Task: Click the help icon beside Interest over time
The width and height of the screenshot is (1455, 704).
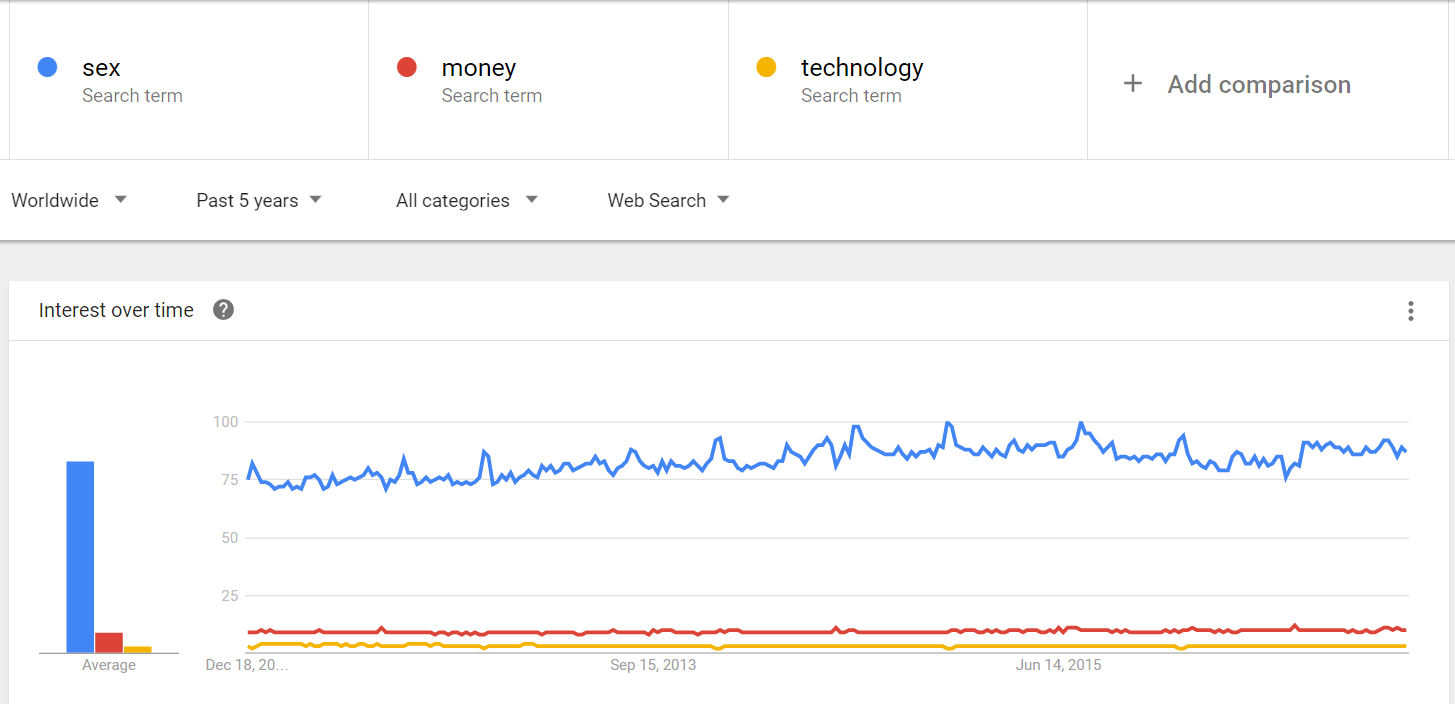Action: tap(224, 310)
